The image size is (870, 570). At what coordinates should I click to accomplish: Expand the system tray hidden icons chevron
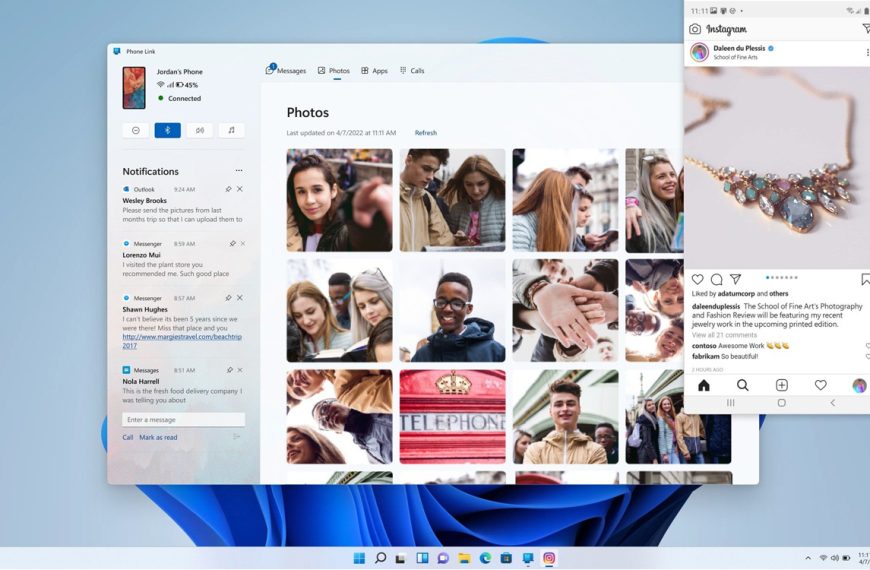[808, 558]
